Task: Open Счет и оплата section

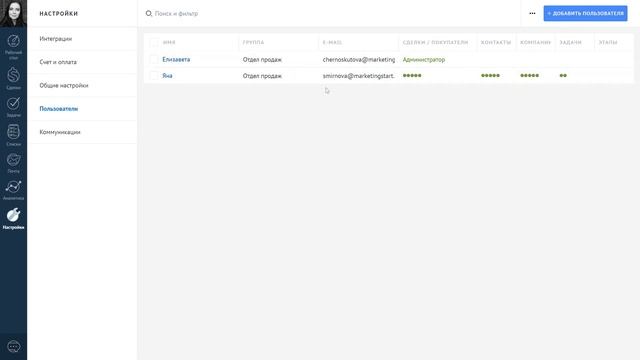Action: click(x=58, y=62)
